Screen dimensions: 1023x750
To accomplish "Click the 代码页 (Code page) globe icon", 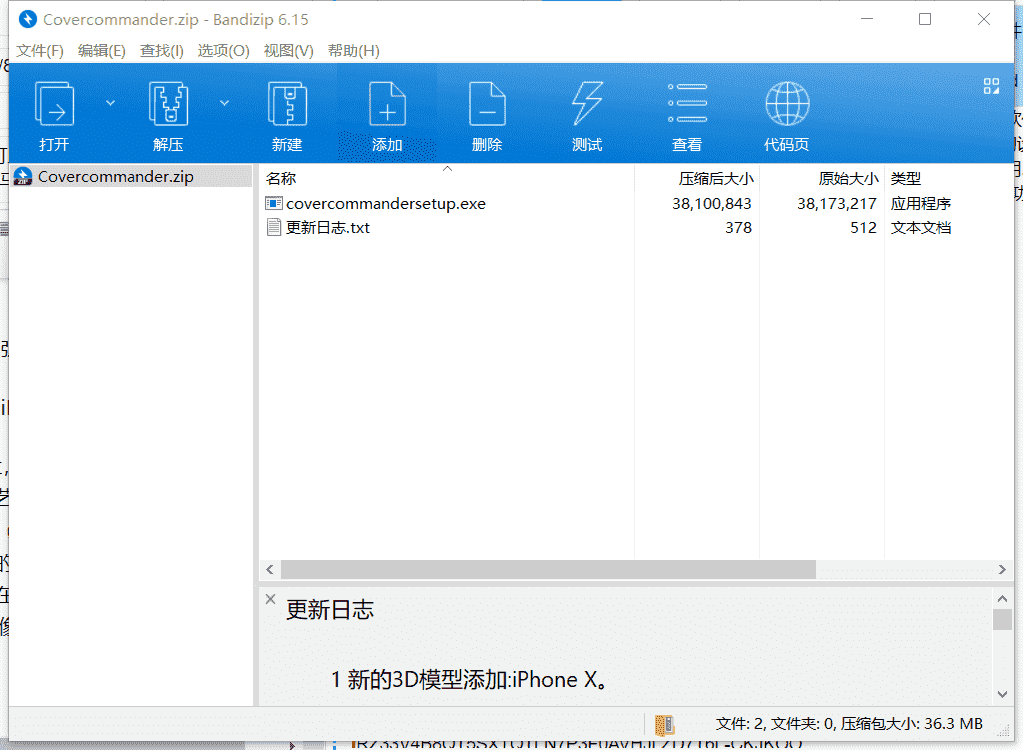I will (x=787, y=104).
